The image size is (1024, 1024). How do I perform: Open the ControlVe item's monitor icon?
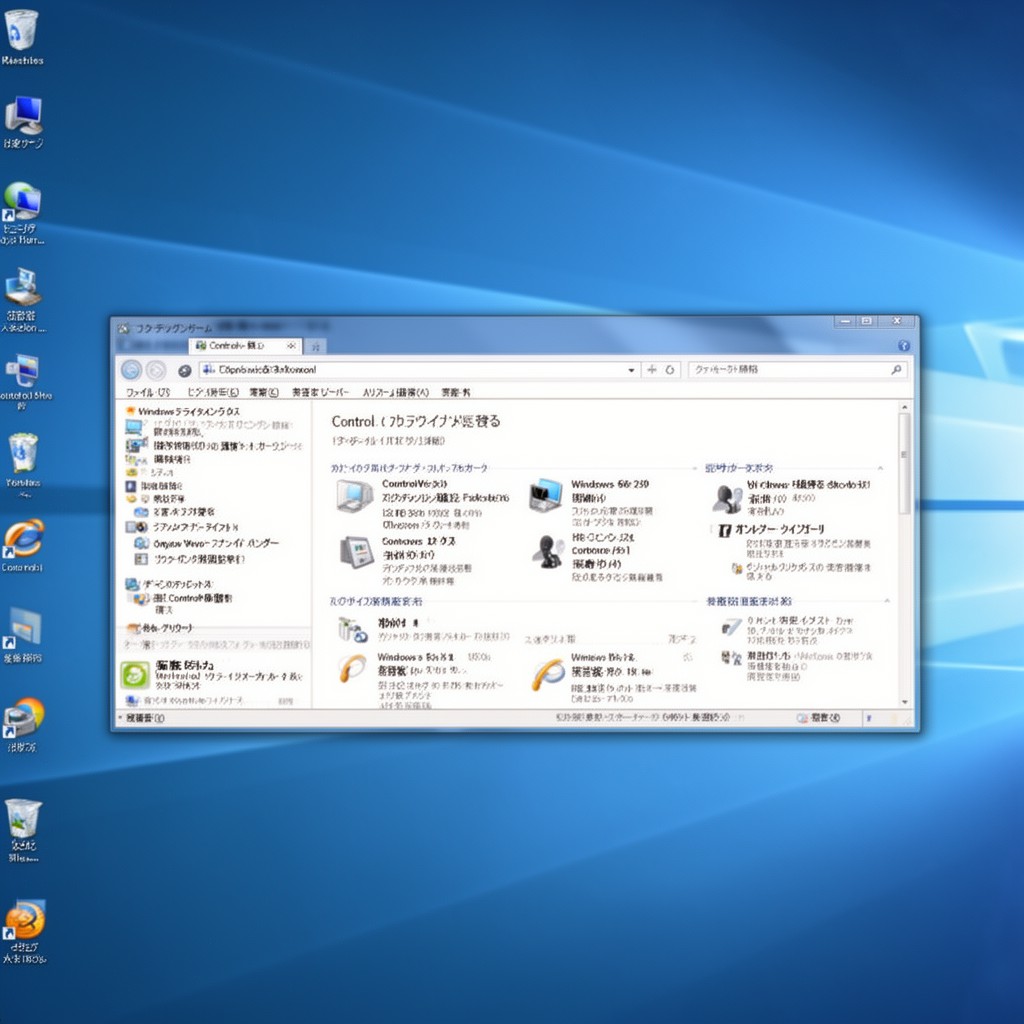355,496
